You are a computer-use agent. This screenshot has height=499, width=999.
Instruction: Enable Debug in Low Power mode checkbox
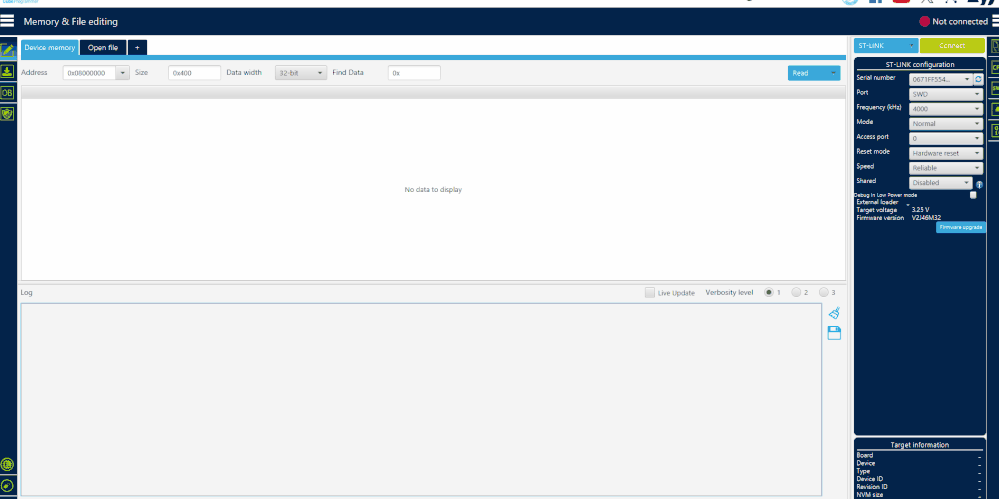coord(973,195)
